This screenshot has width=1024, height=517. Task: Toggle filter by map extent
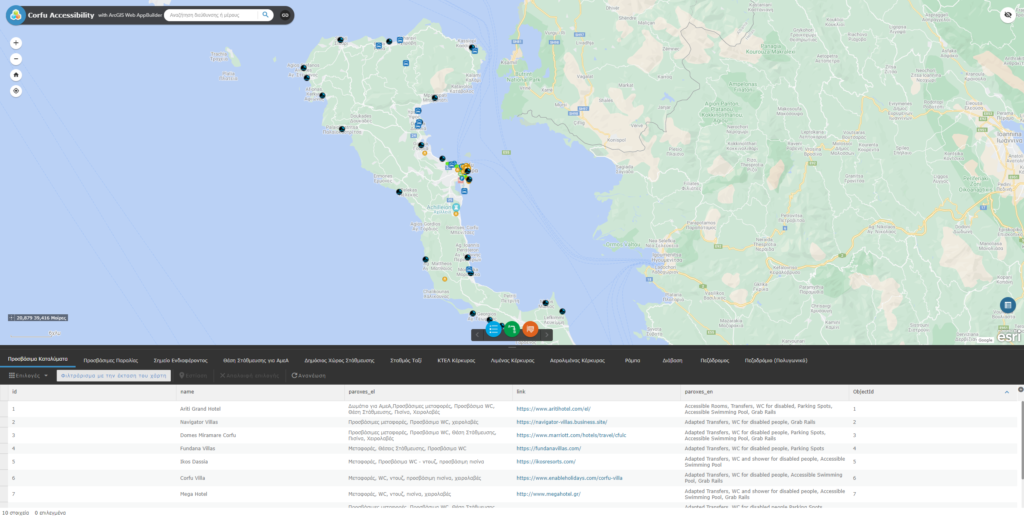point(114,375)
